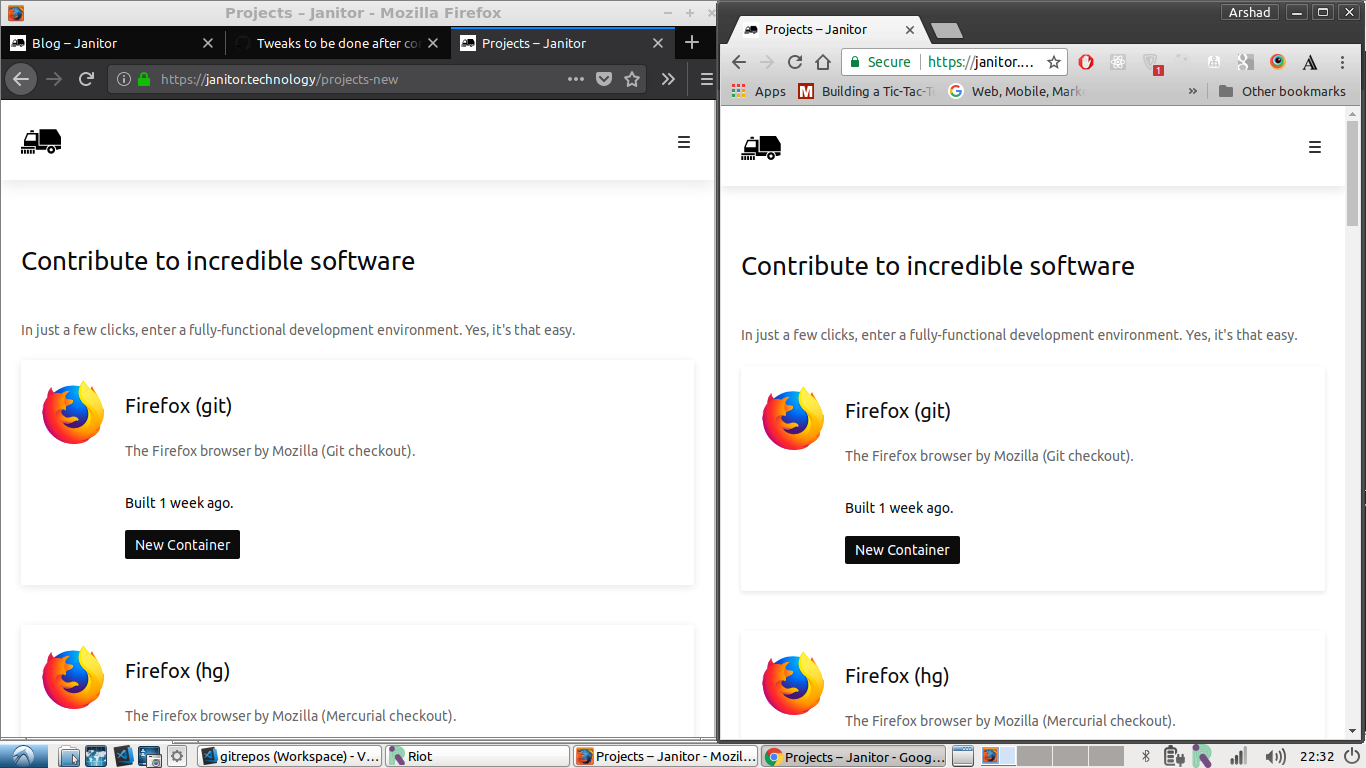Click Janitor truck logo in Chrome page
1366x768 pixels.
pos(761,147)
